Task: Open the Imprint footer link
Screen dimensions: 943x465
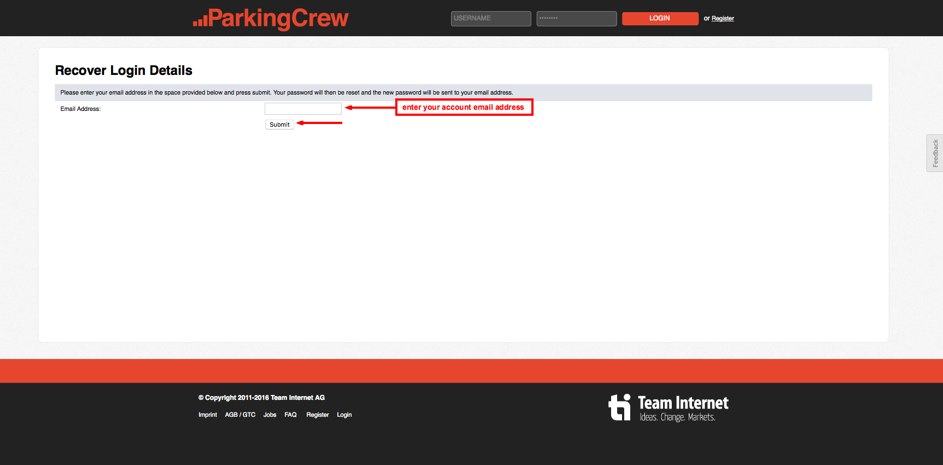Action: [207, 414]
